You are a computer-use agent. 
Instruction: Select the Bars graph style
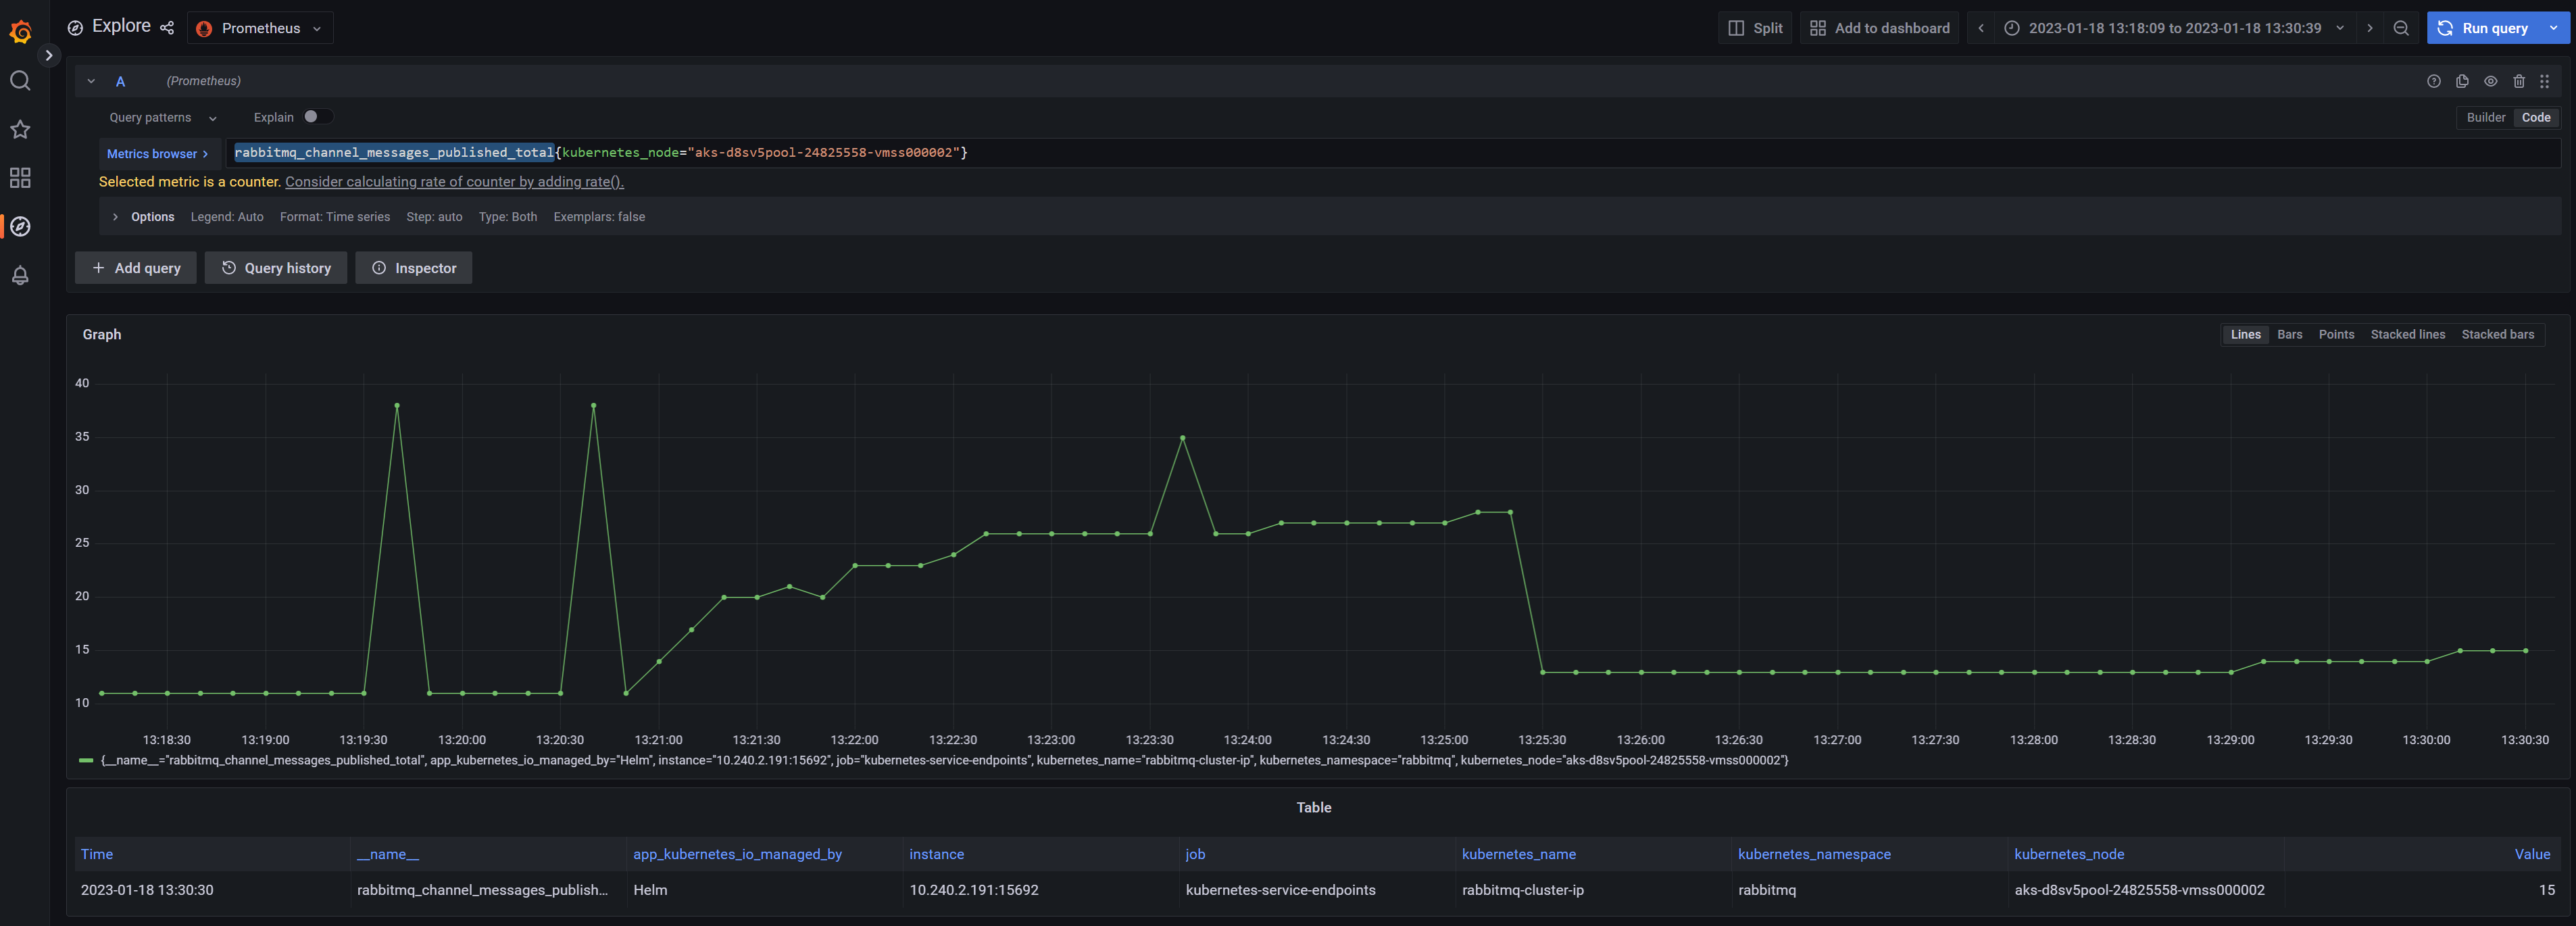(x=2289, y=334)
